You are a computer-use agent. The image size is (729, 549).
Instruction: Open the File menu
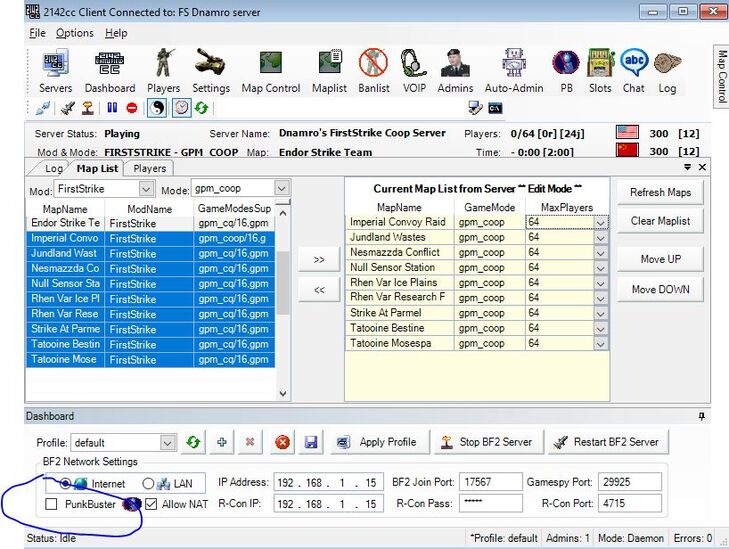click(x=37, y=33)
